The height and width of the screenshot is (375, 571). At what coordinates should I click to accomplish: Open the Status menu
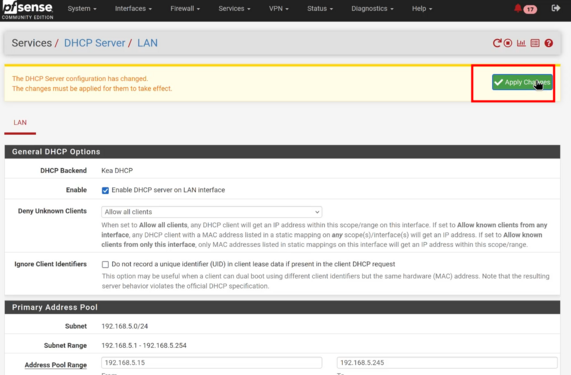320,9
